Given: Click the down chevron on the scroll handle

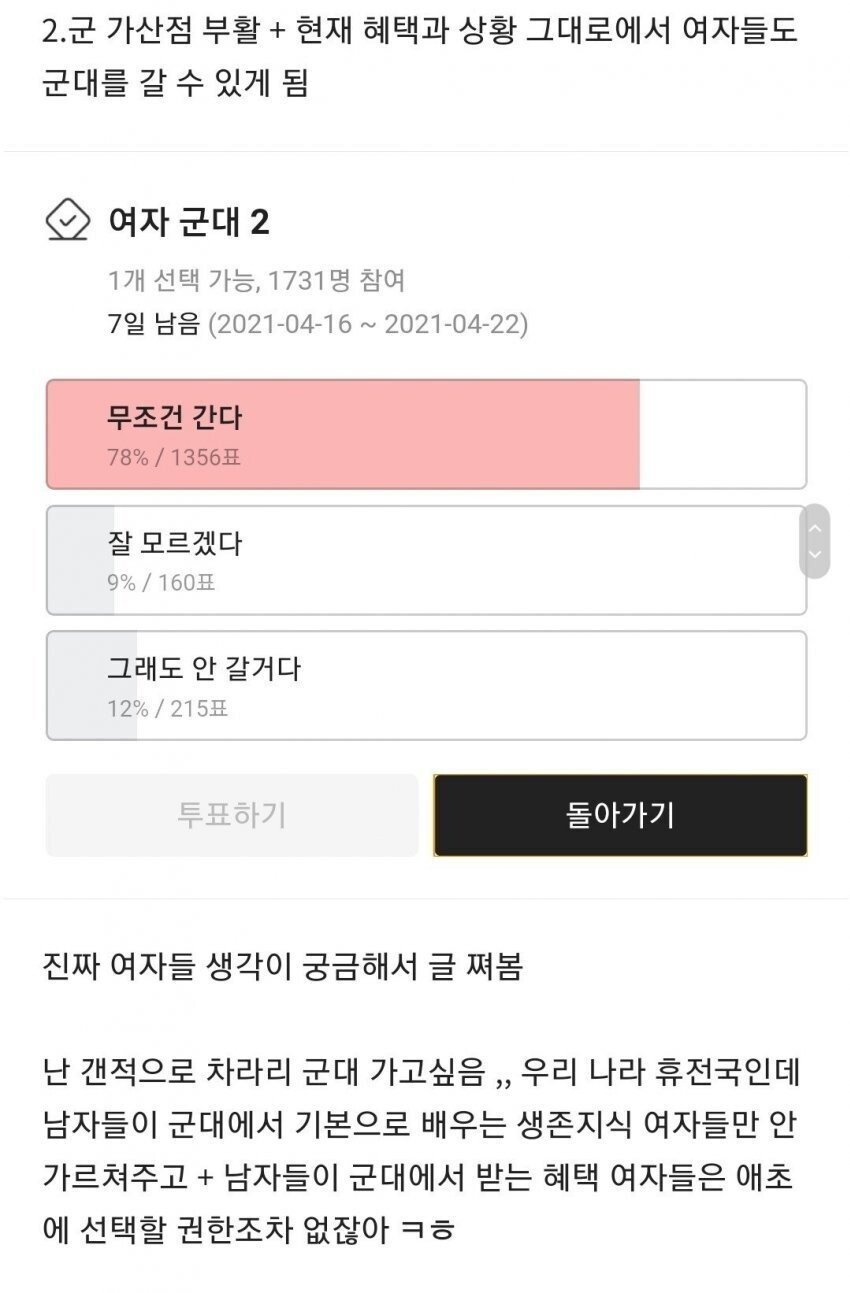Looking at the screenshot, I should click(x=815, y=553).
